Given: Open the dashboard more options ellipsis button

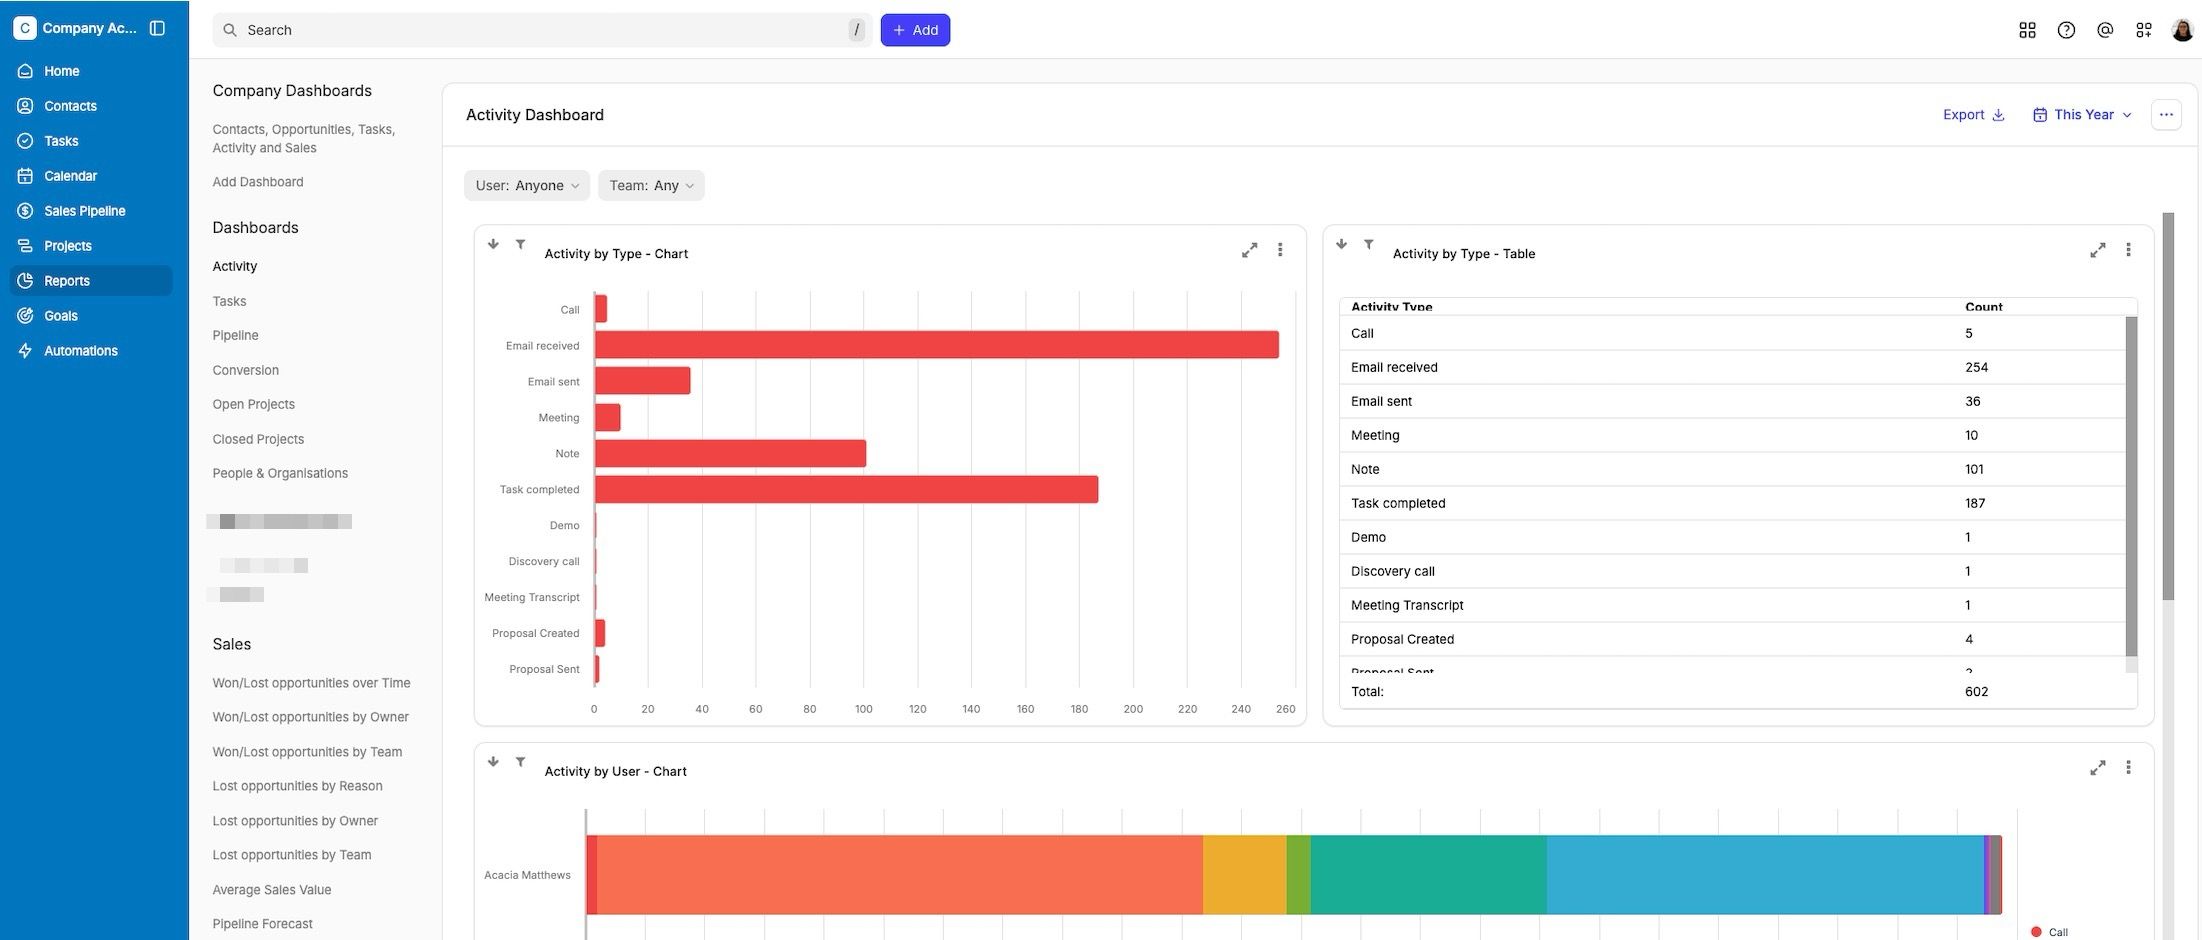Looking at the screenshot, I should (2166, 115).
